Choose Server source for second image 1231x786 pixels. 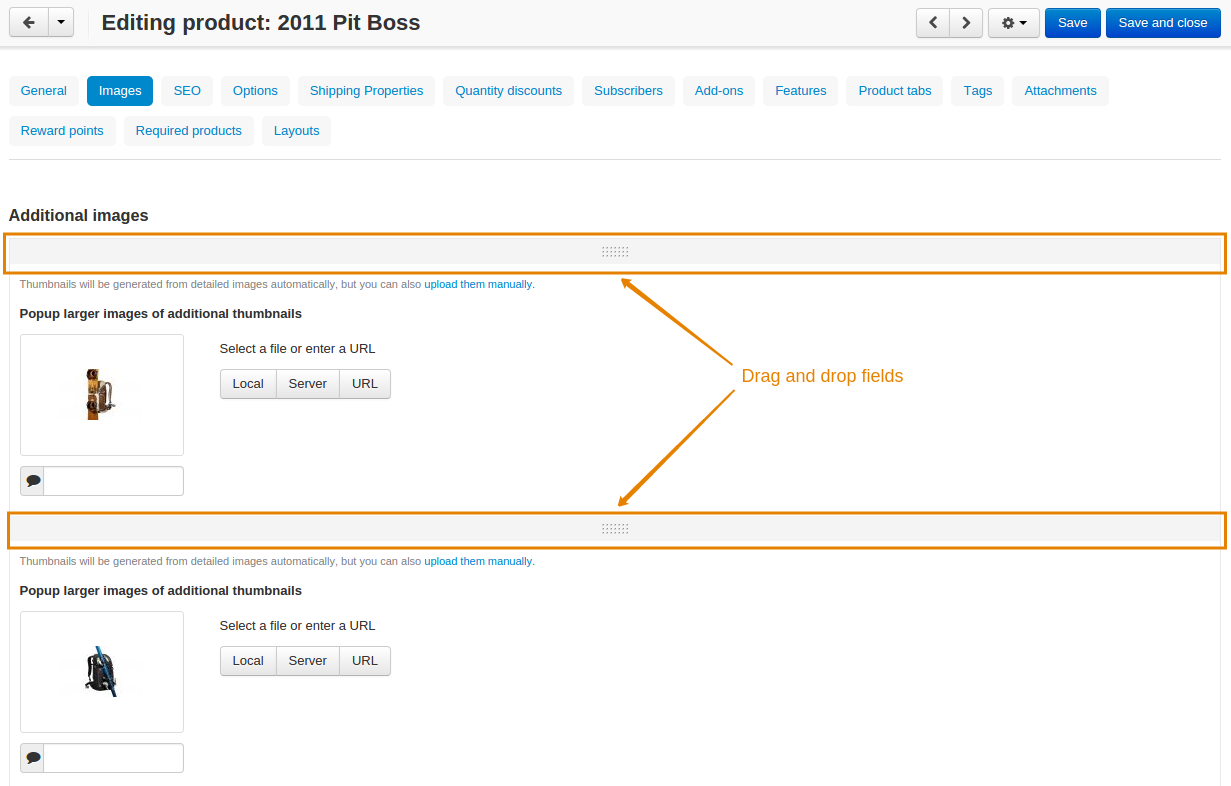pyautogui.click(x=308, y=661)
